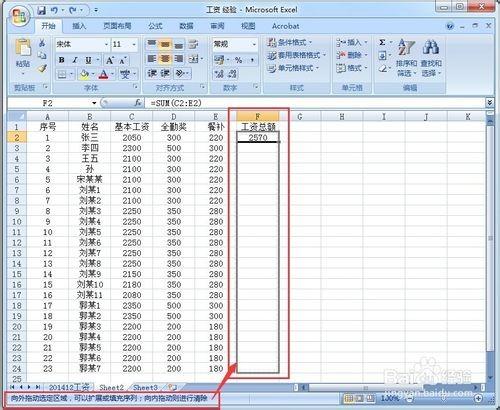The image size is (500, 410).
Task: Apply percent style to cell
Action: click(238, 60)
